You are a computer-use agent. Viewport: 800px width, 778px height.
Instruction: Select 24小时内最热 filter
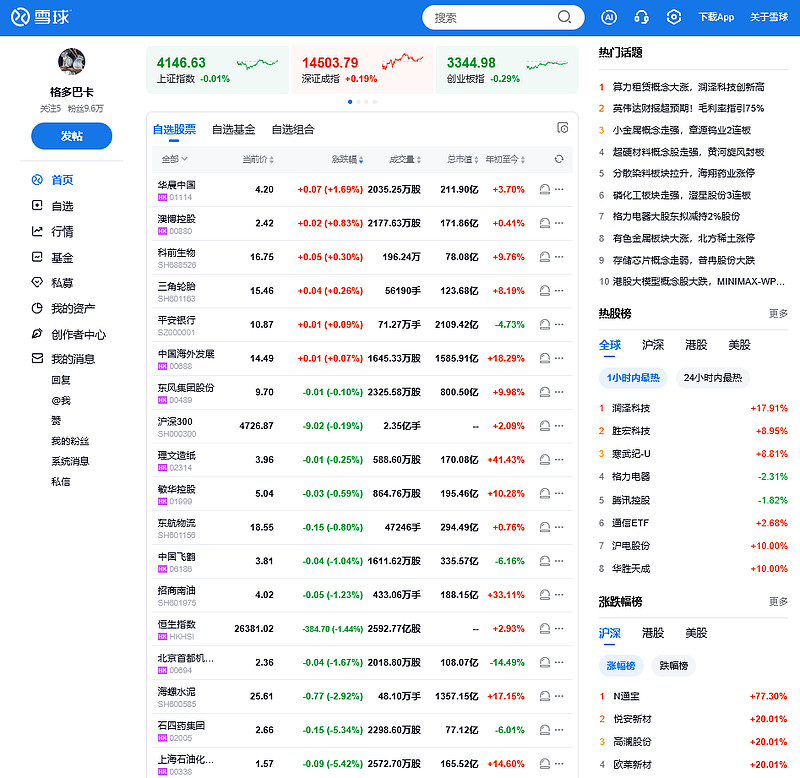tap(713, 378)
